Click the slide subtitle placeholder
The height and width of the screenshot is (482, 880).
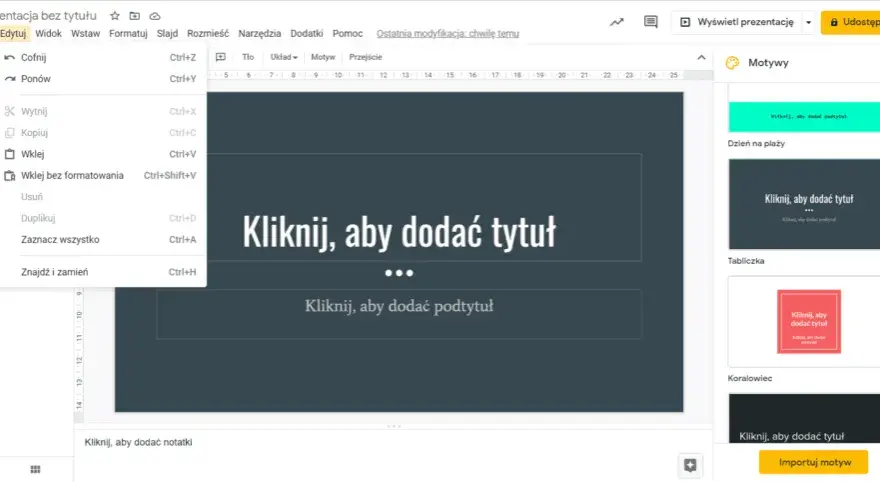399,314
